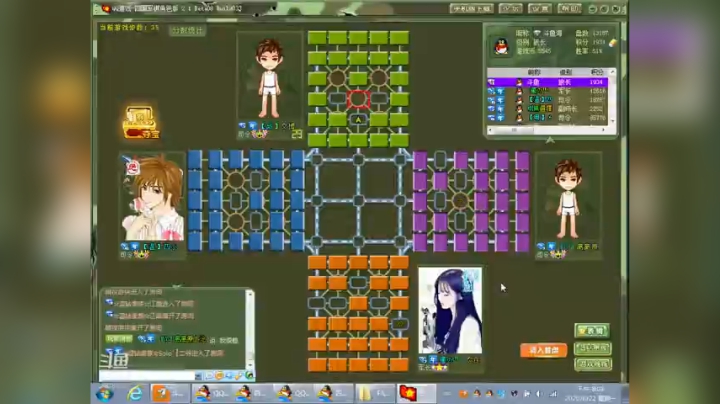Image resolution: width=720 pixels, height=404 pixels.
Task: Launch Internet Explorer from taskbar
Action: [x=135, y=394]
